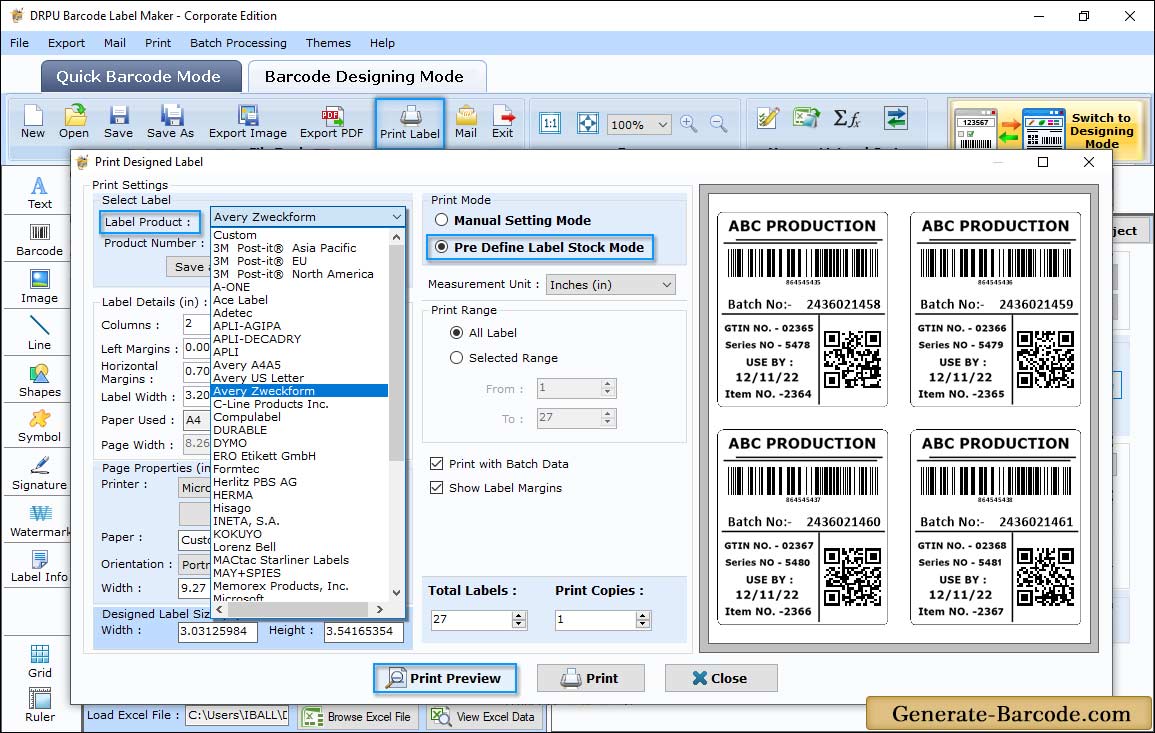Open the 100% zoom level dropdown

(x=639, y=124)
